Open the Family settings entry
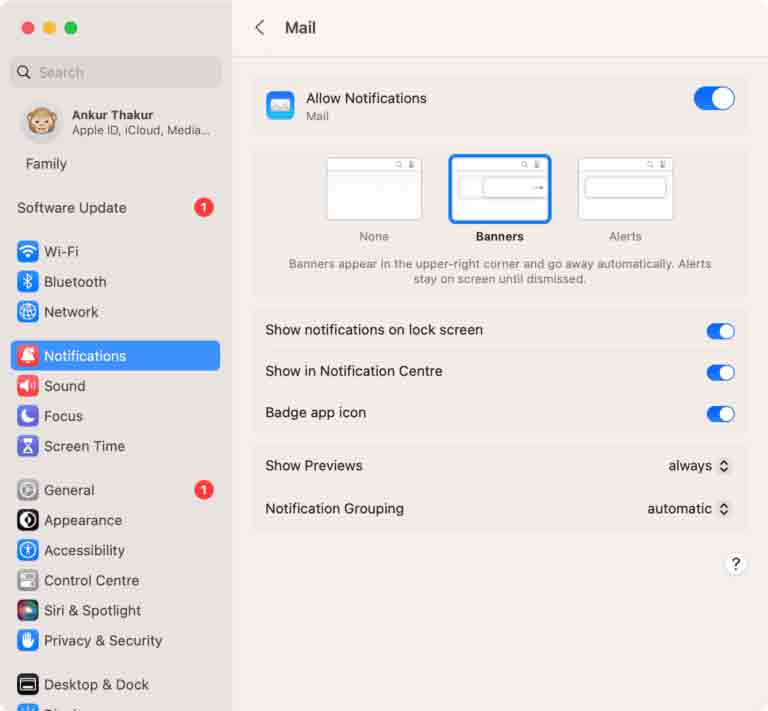 tap(46, 164)
